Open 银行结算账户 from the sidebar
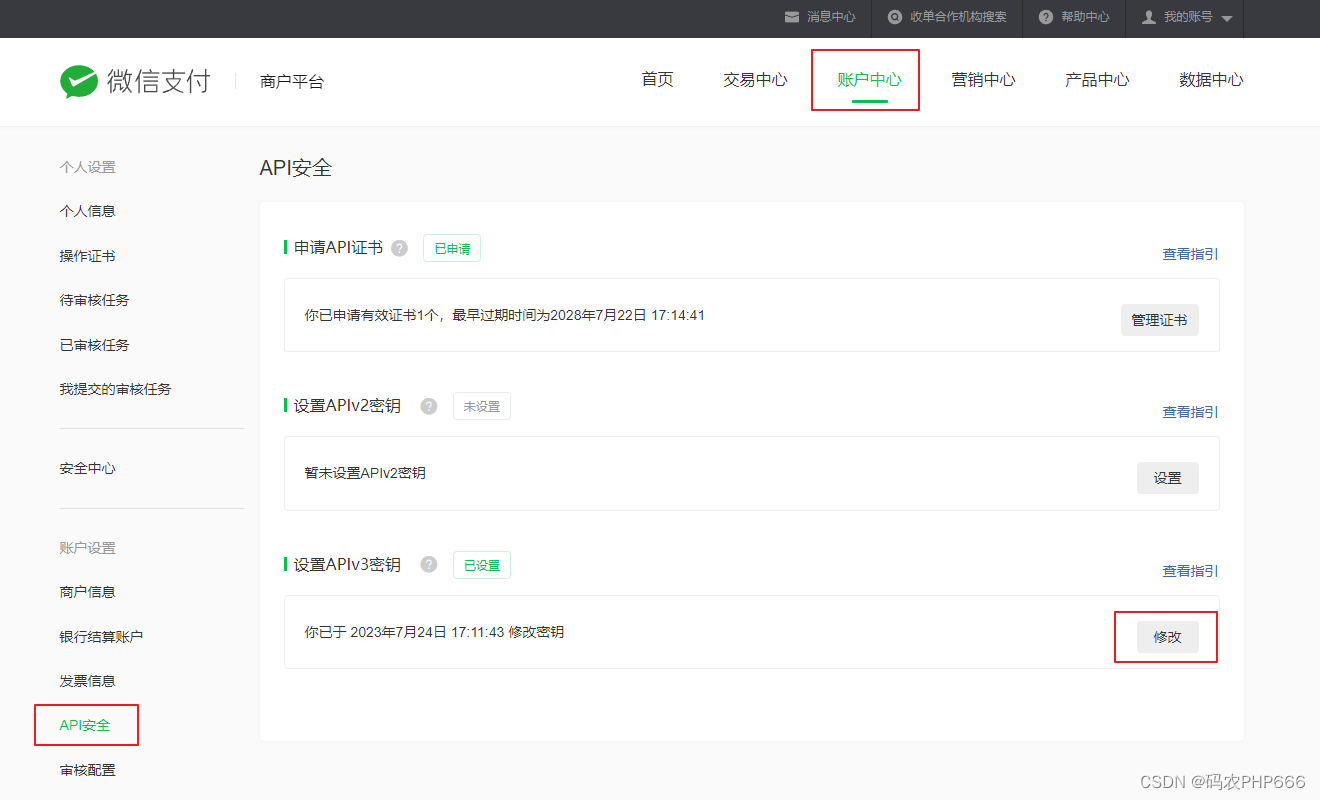 click(100, 635)
